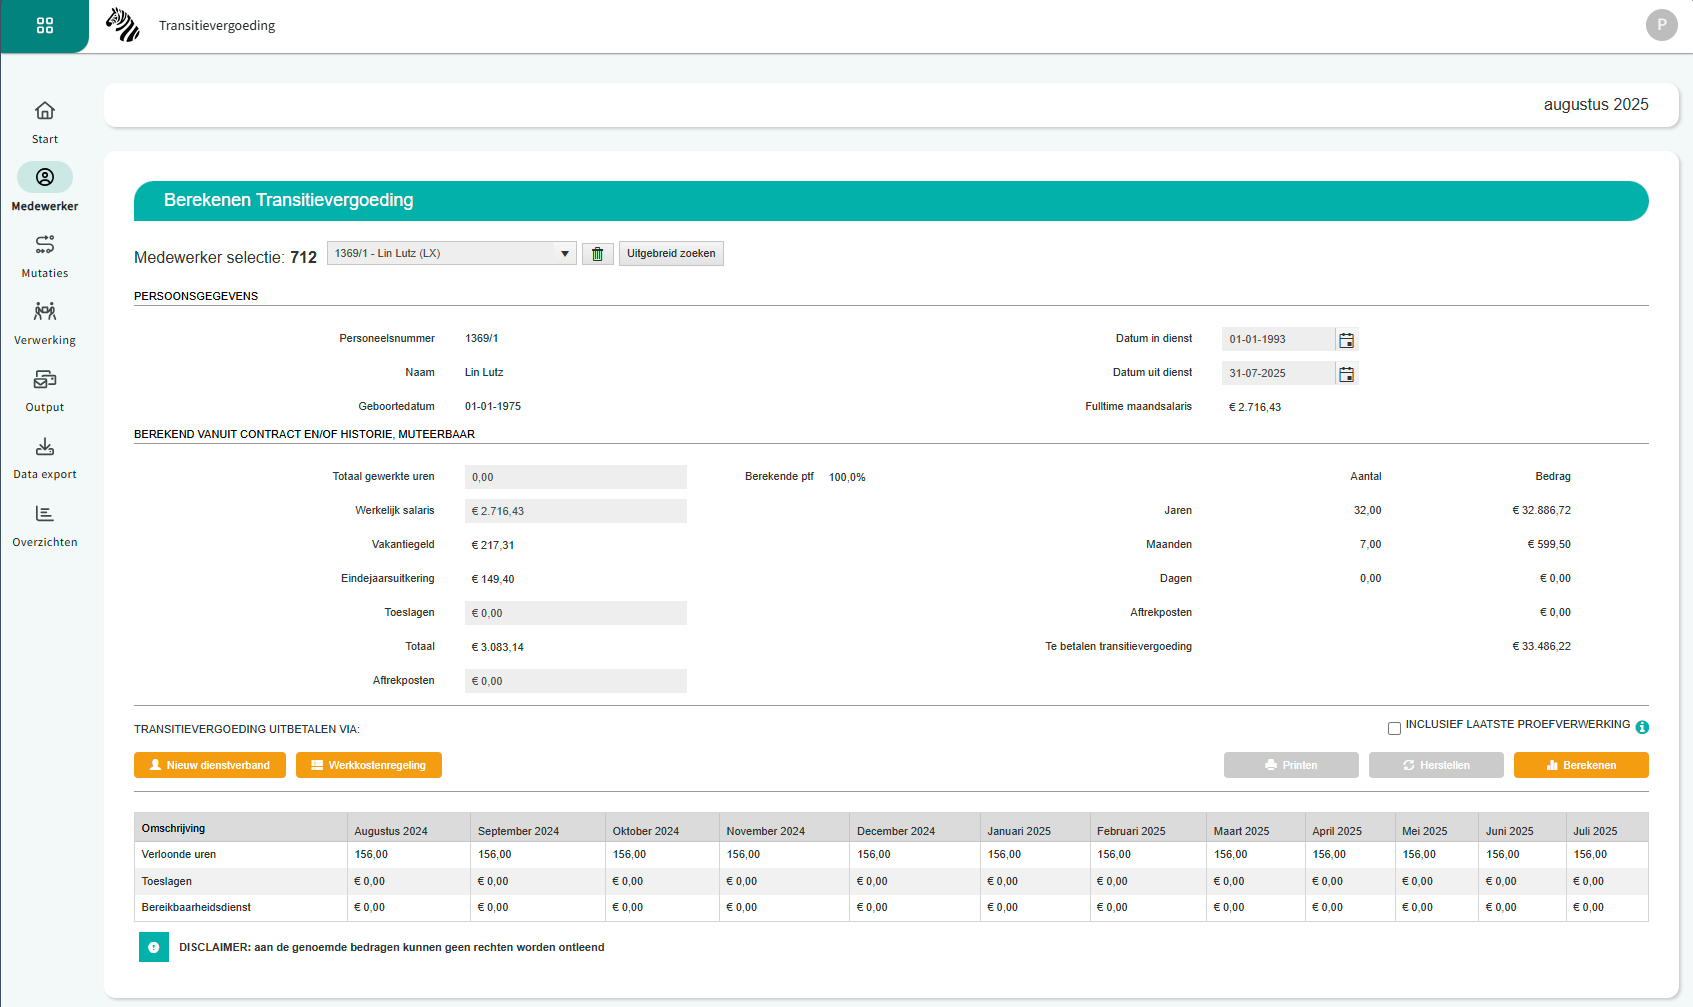The height and width of the screenshot is (1007, 1693).
Task: Click info icon next to proefverwerking
Action: click(x=1642, y=727)
